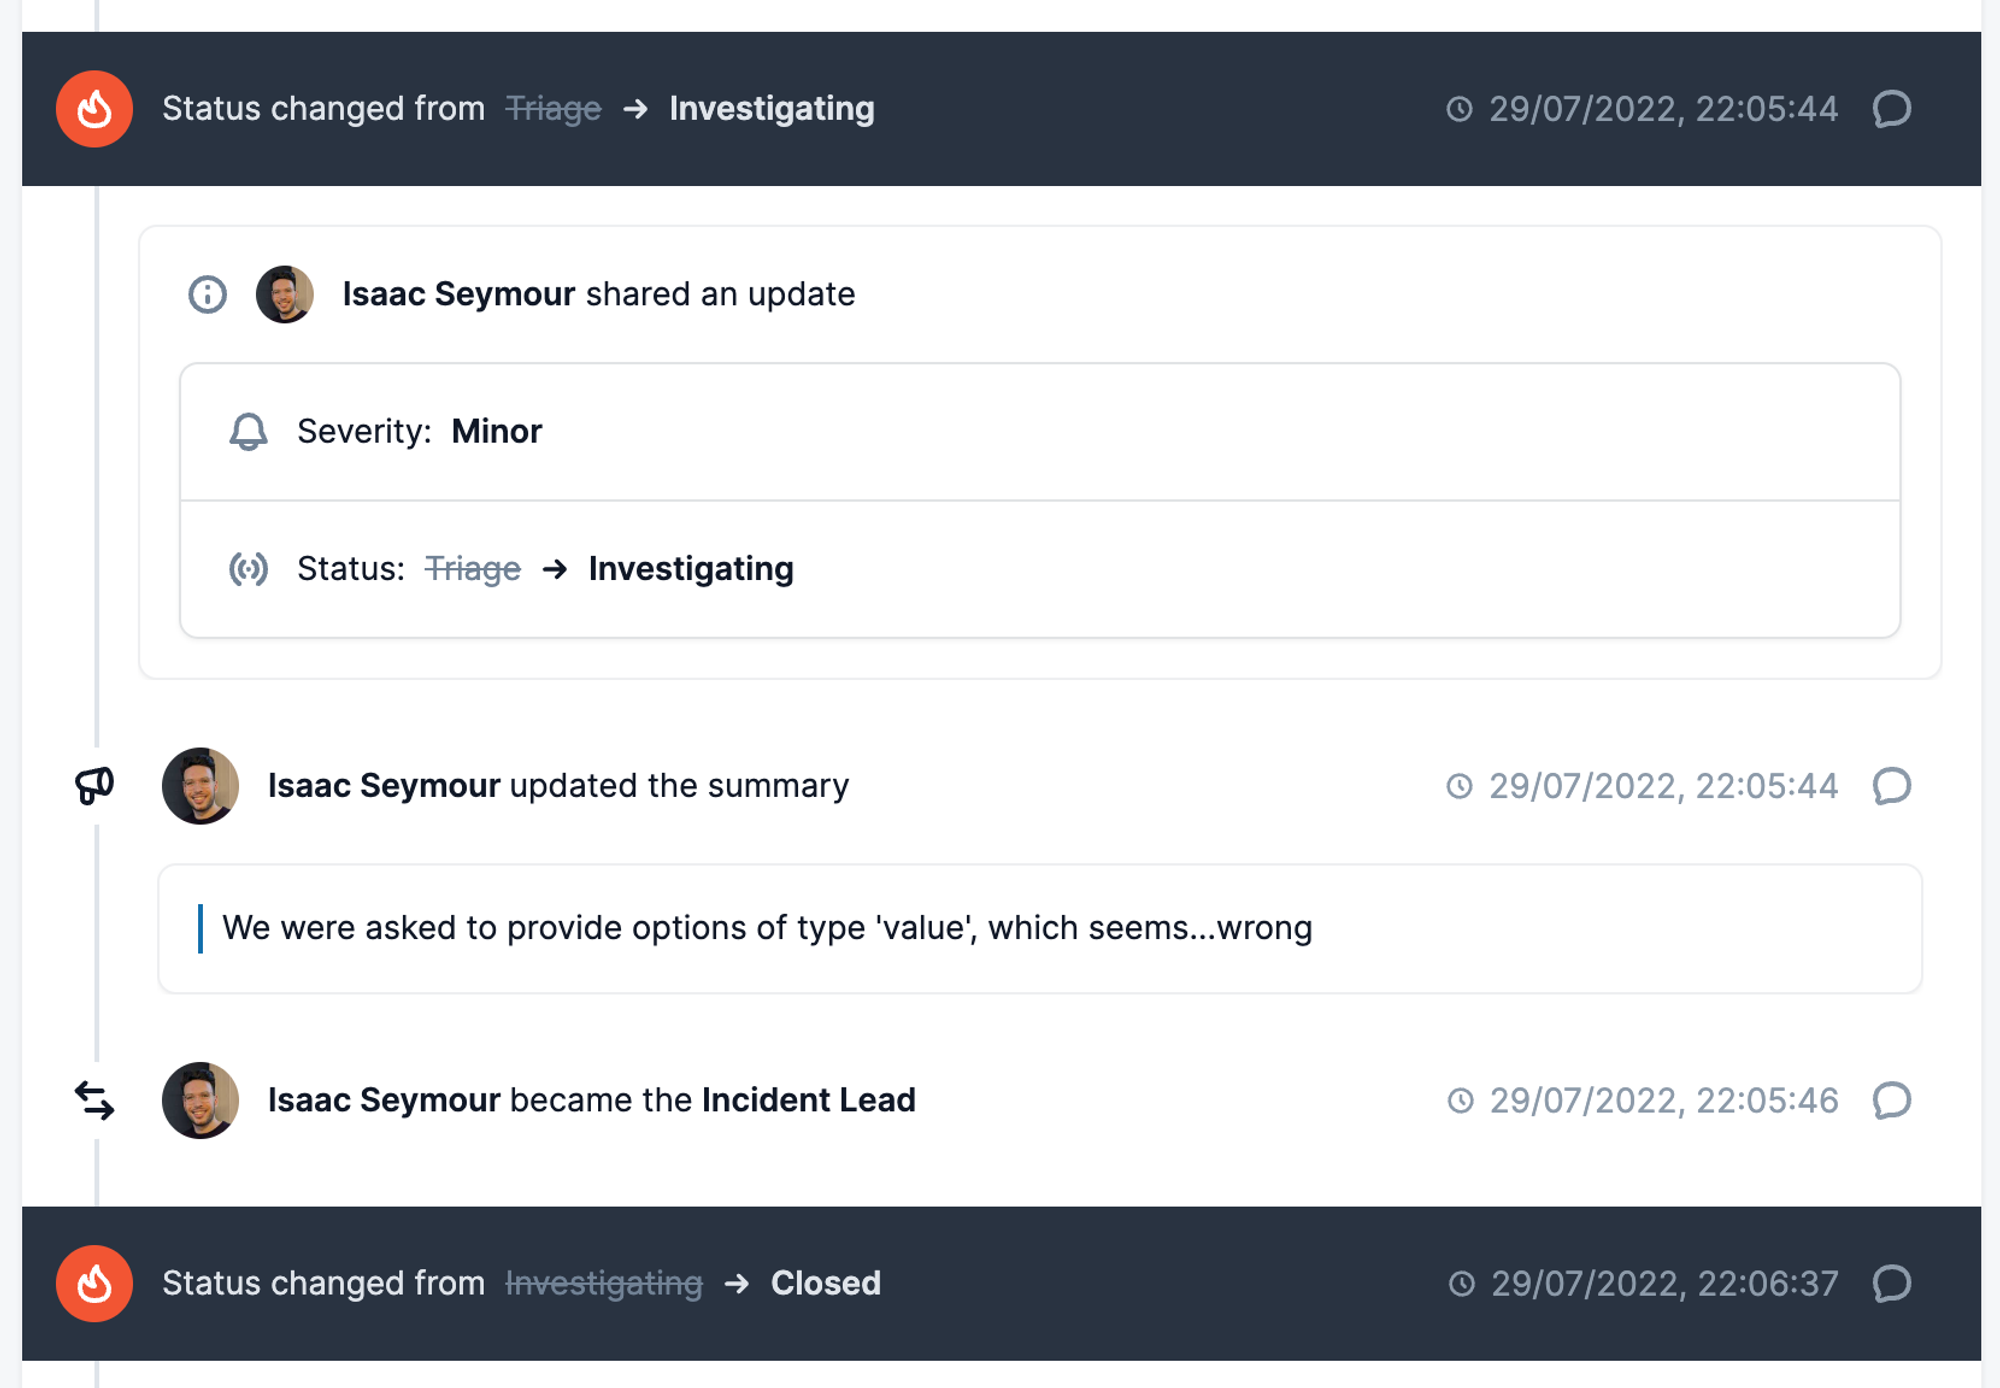This screenshot has height=1388, width=2000.
Task: Click the 22:06:37 timestamp on Closed banner
Action: click(1664, 1283)
